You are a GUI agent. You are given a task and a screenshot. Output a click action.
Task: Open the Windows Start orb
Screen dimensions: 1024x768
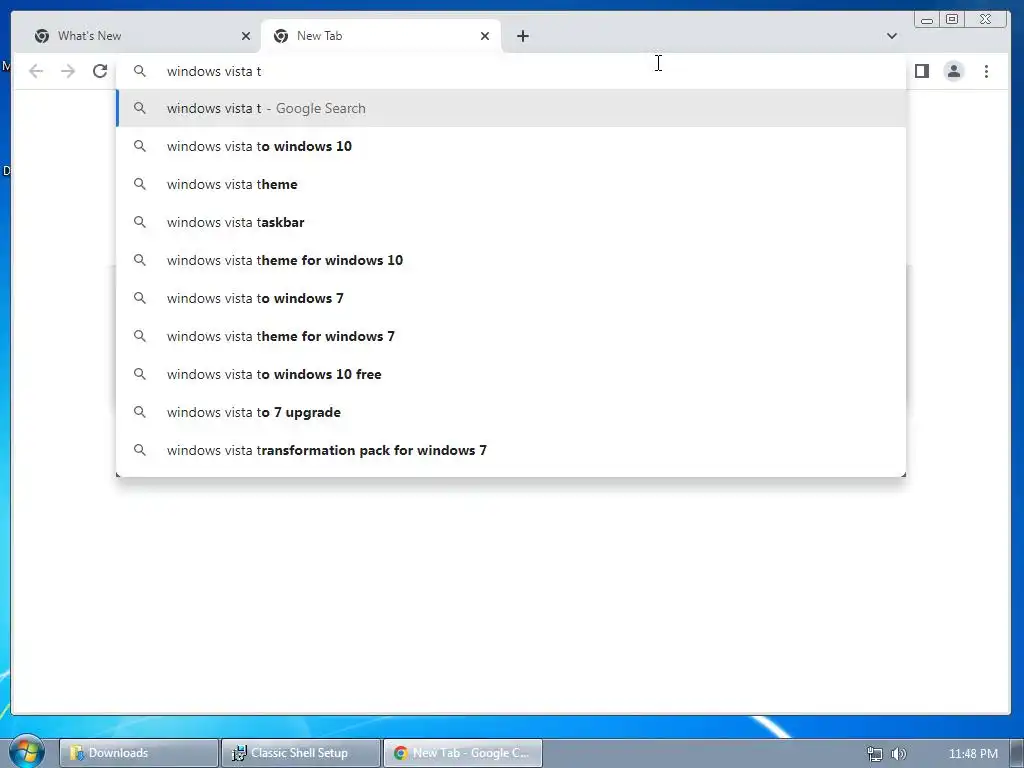click(x=26, y=751)
